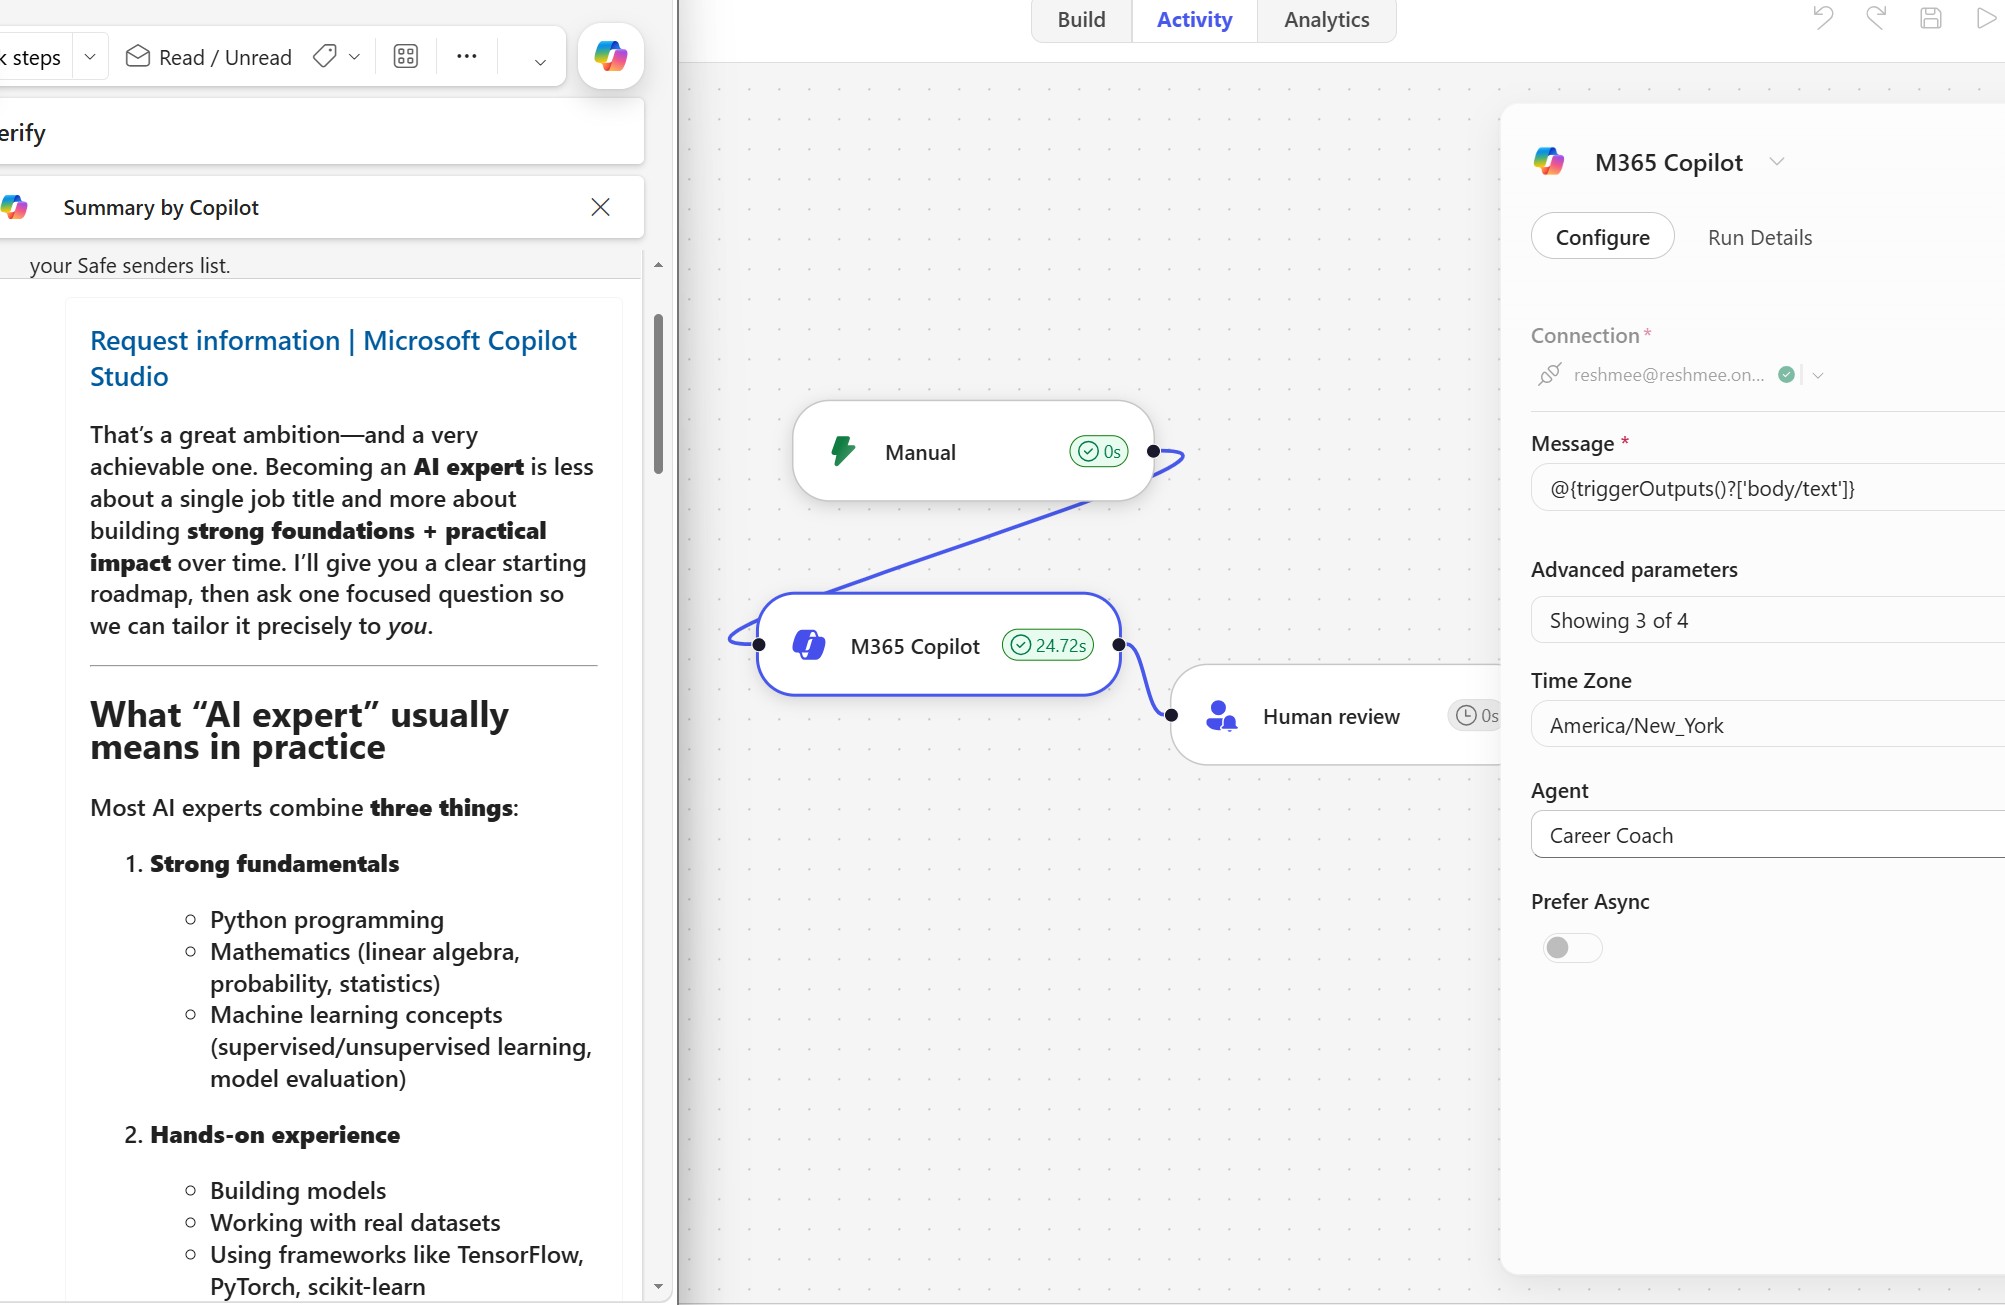This screenshot has width=2005, height=1305.
Task: Click the undo arrow icon
Action: pos(1823,18)
